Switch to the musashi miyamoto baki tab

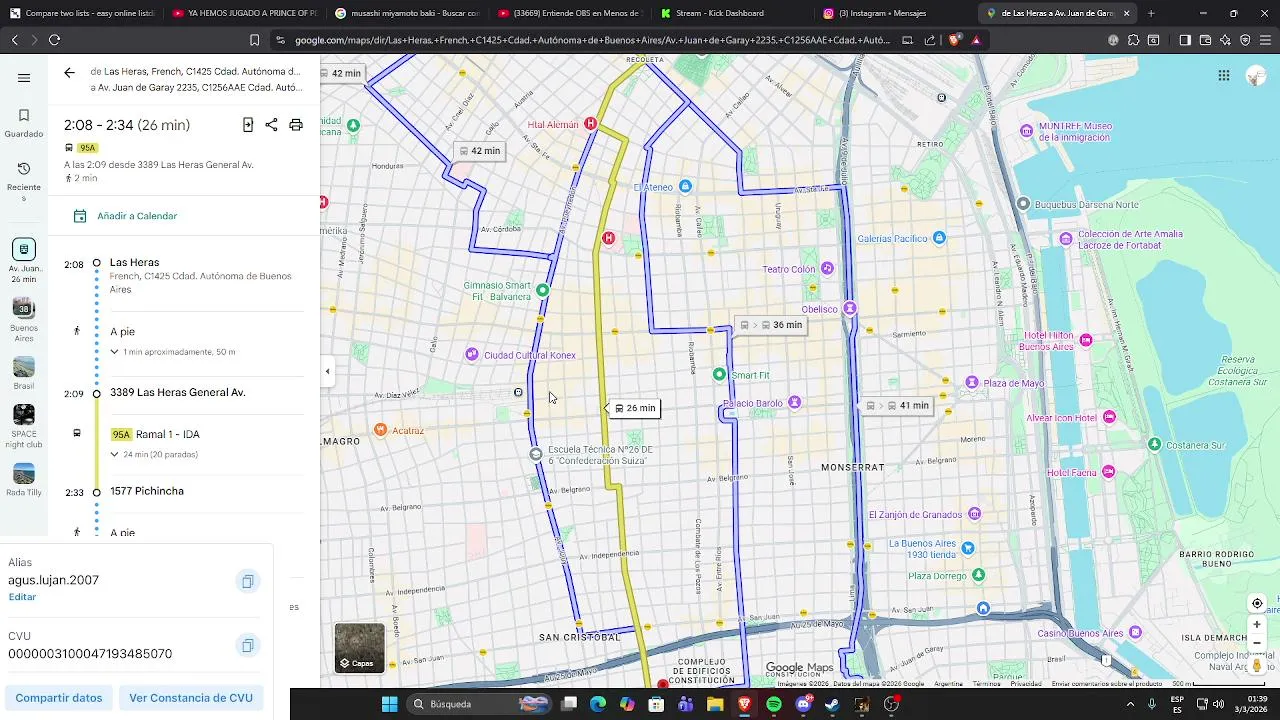pyautogui.click(x=407, y=13)
